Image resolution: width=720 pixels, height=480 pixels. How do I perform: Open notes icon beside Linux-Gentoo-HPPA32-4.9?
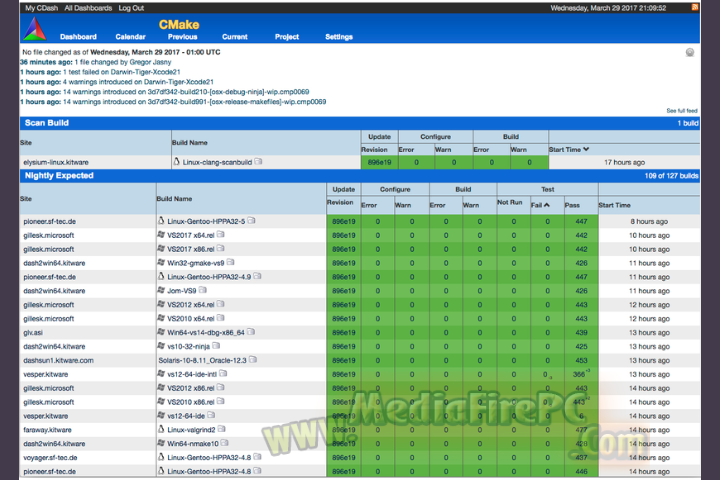click(x=257, y=276)
